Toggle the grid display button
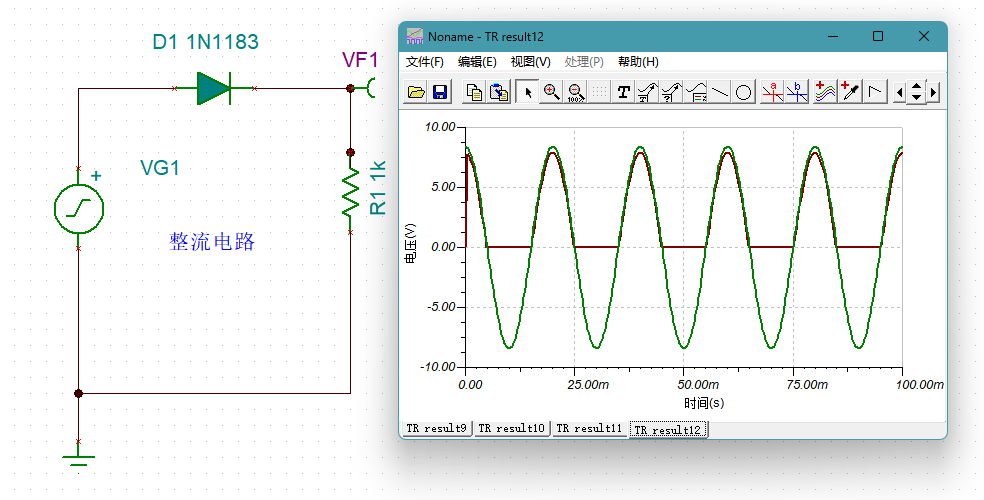The image size is (984, 500). tap(599, 92)
